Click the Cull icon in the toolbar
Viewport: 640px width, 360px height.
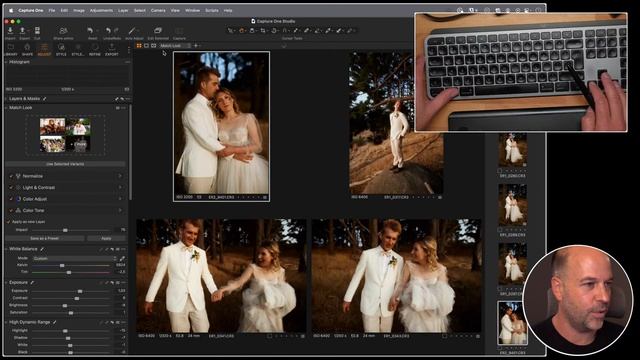click(x=37, y=31)
